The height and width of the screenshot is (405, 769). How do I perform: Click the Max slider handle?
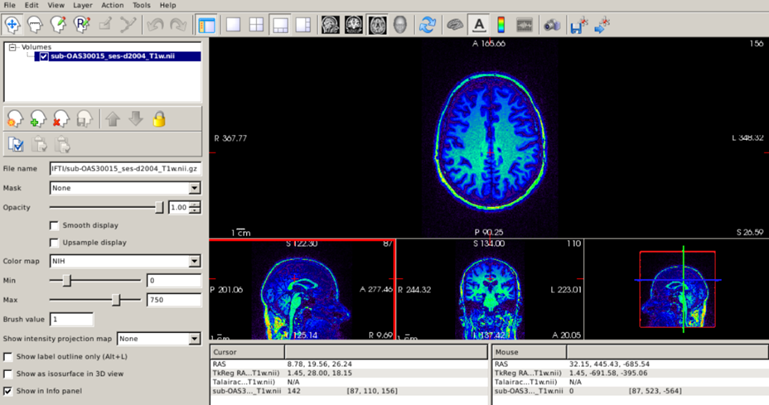click(116, 300)
